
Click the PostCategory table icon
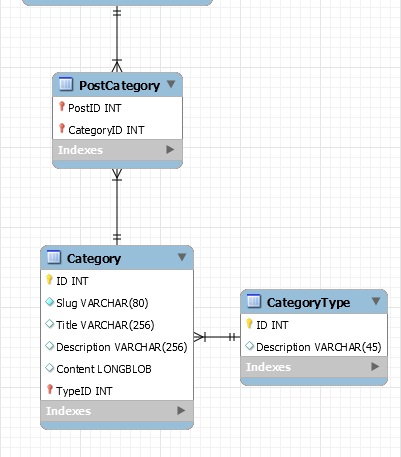click(x=66, y=84)
